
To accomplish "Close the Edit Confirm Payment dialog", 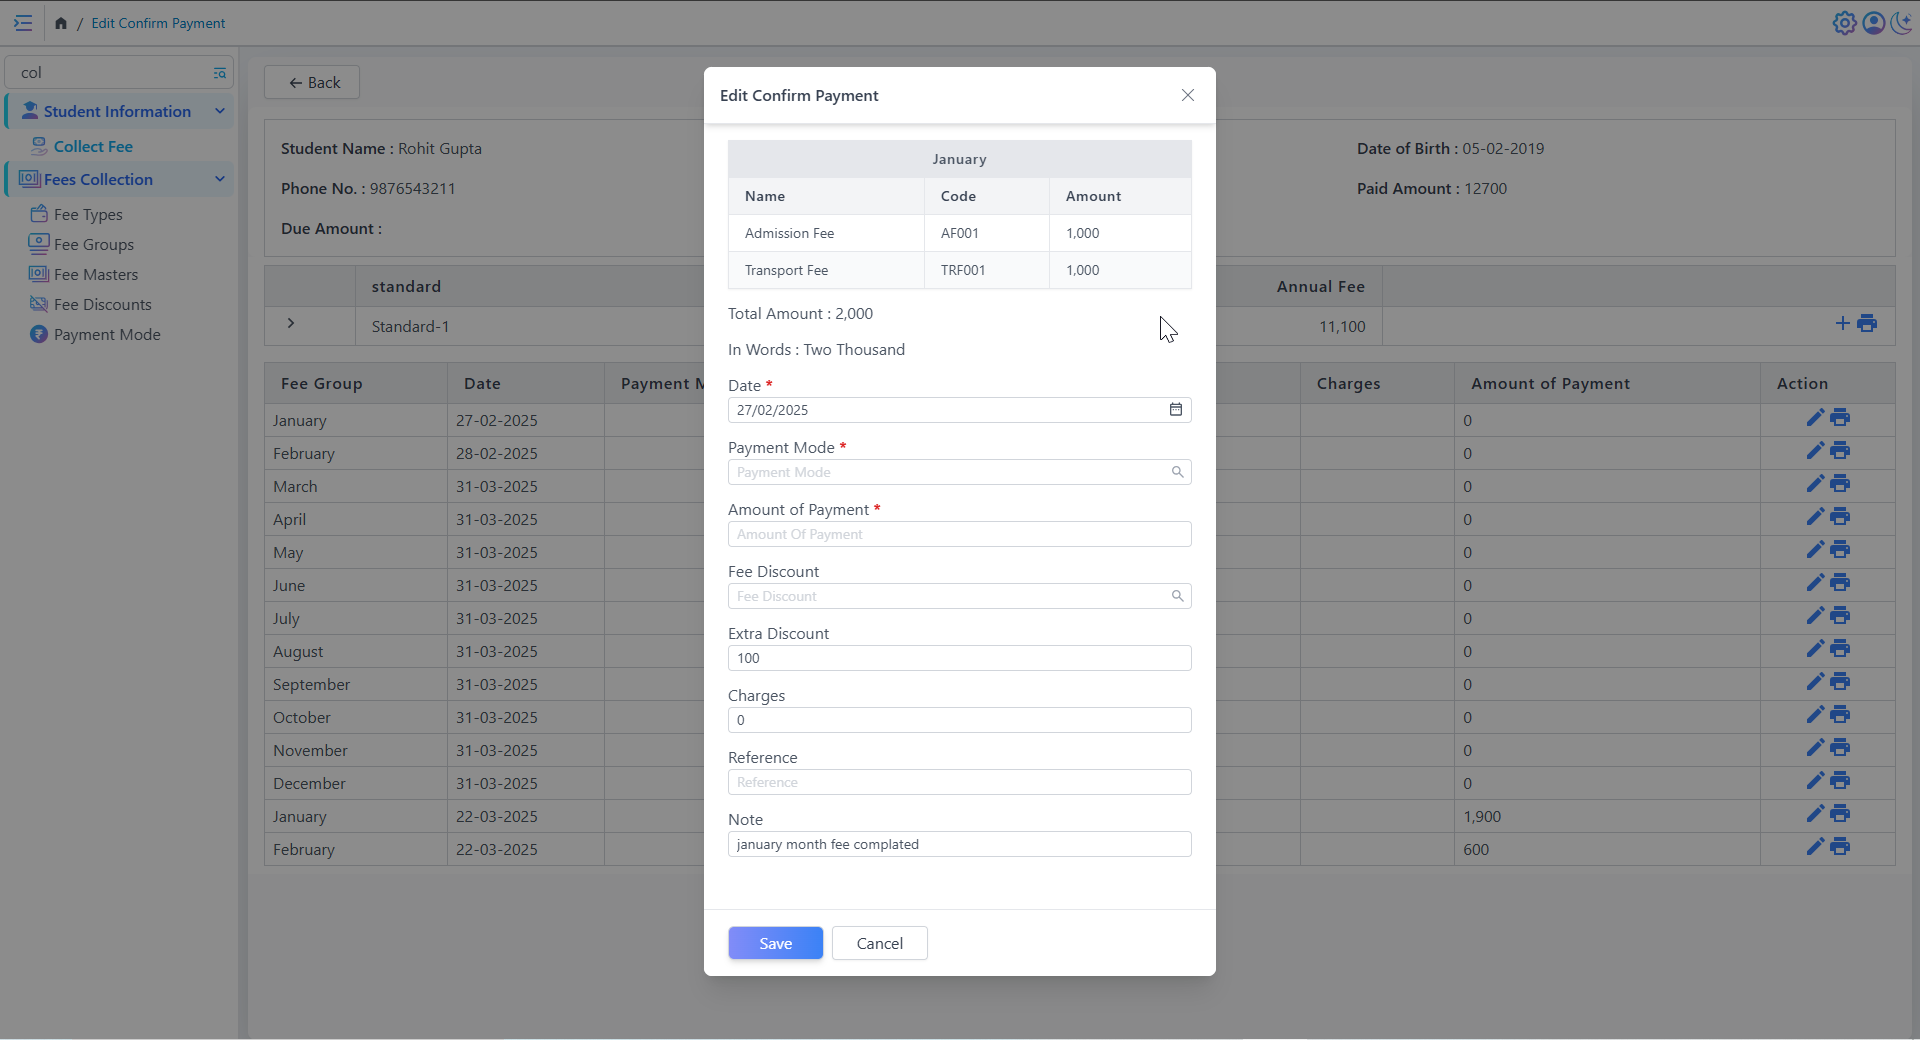I will [1187, 95].
